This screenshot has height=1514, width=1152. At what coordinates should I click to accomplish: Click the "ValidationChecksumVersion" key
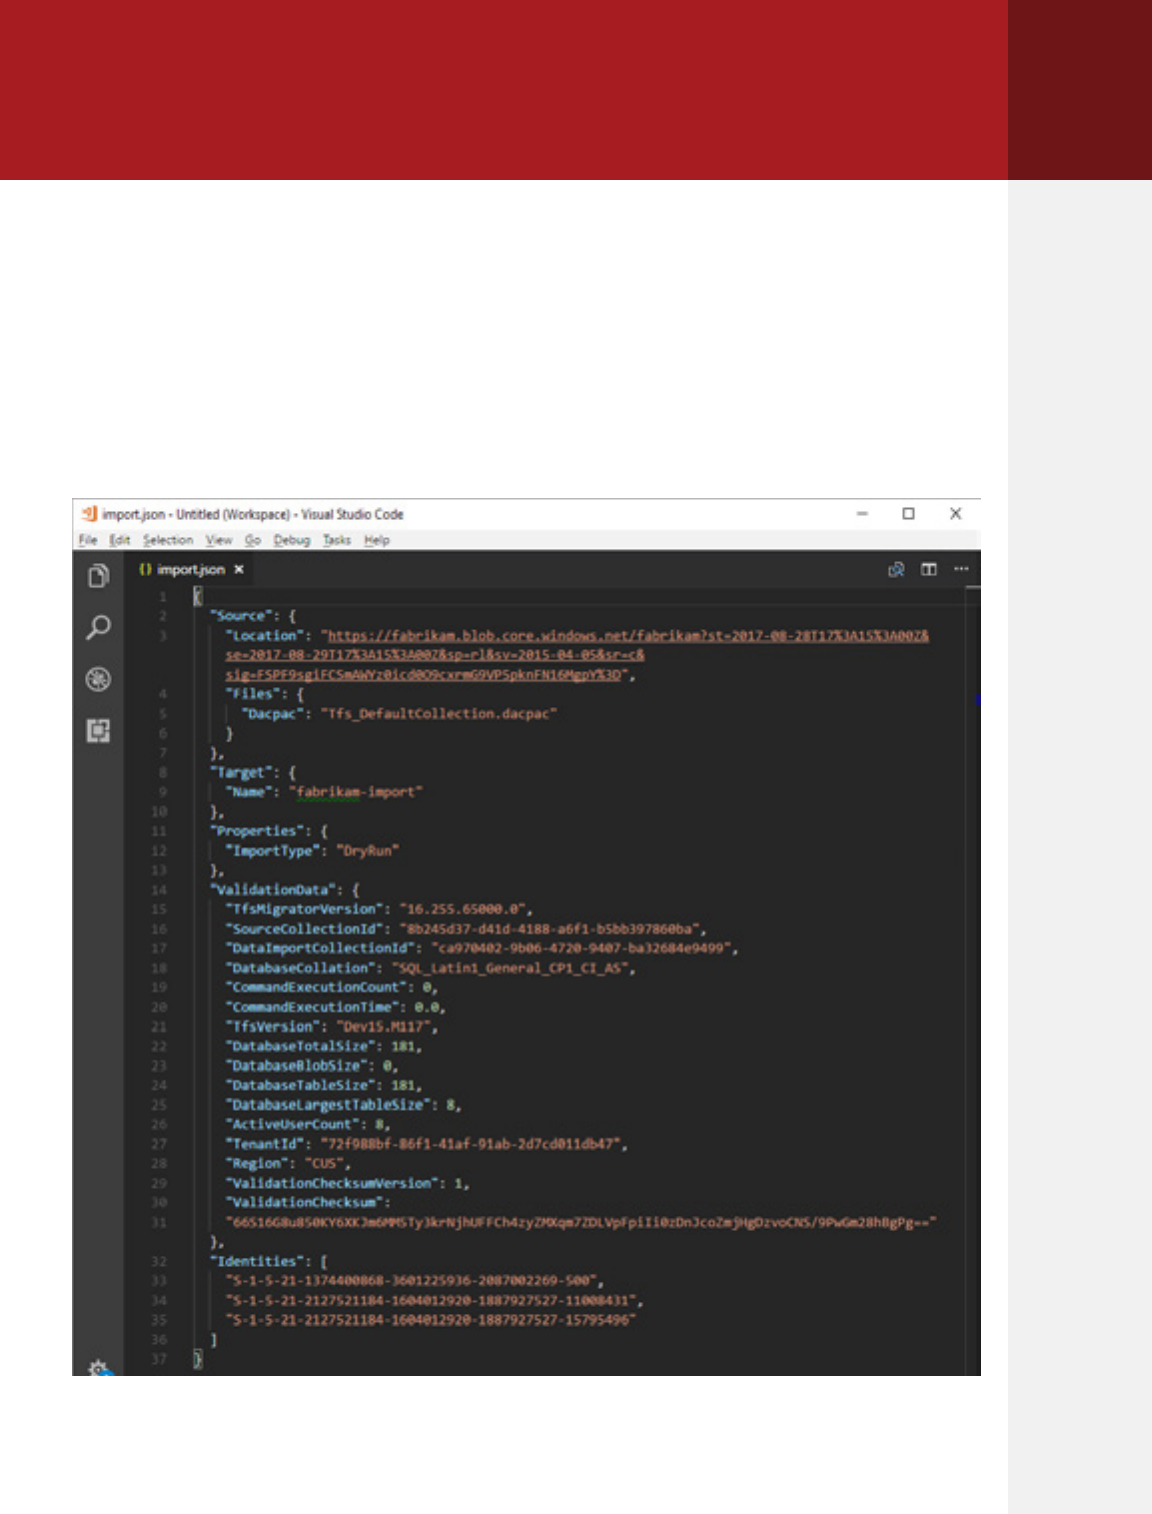[332, 1183]
